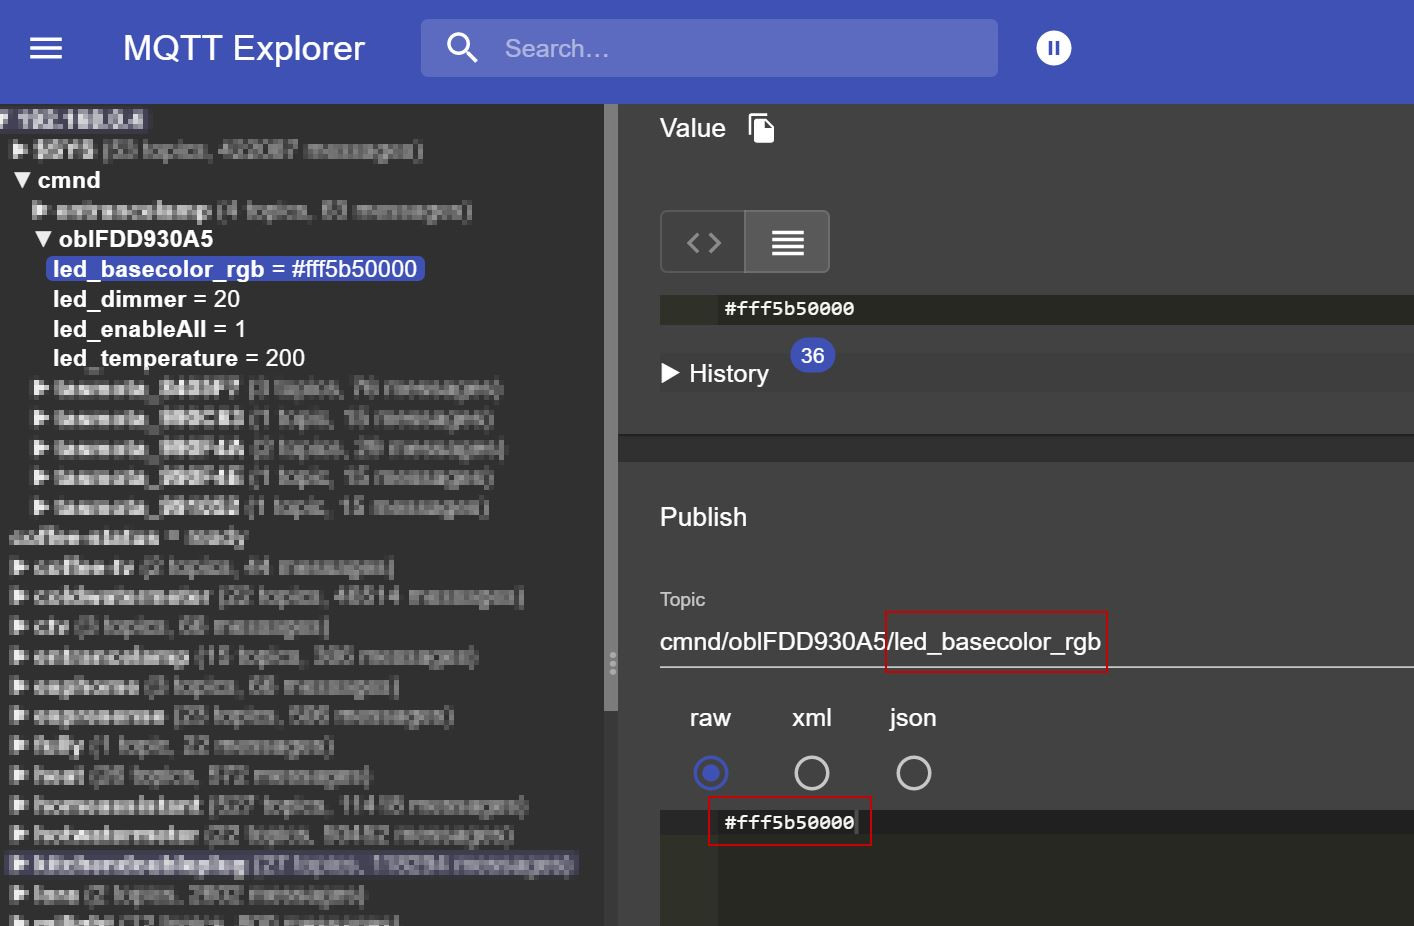Copy the value to the clipboard

coord(762,128)
